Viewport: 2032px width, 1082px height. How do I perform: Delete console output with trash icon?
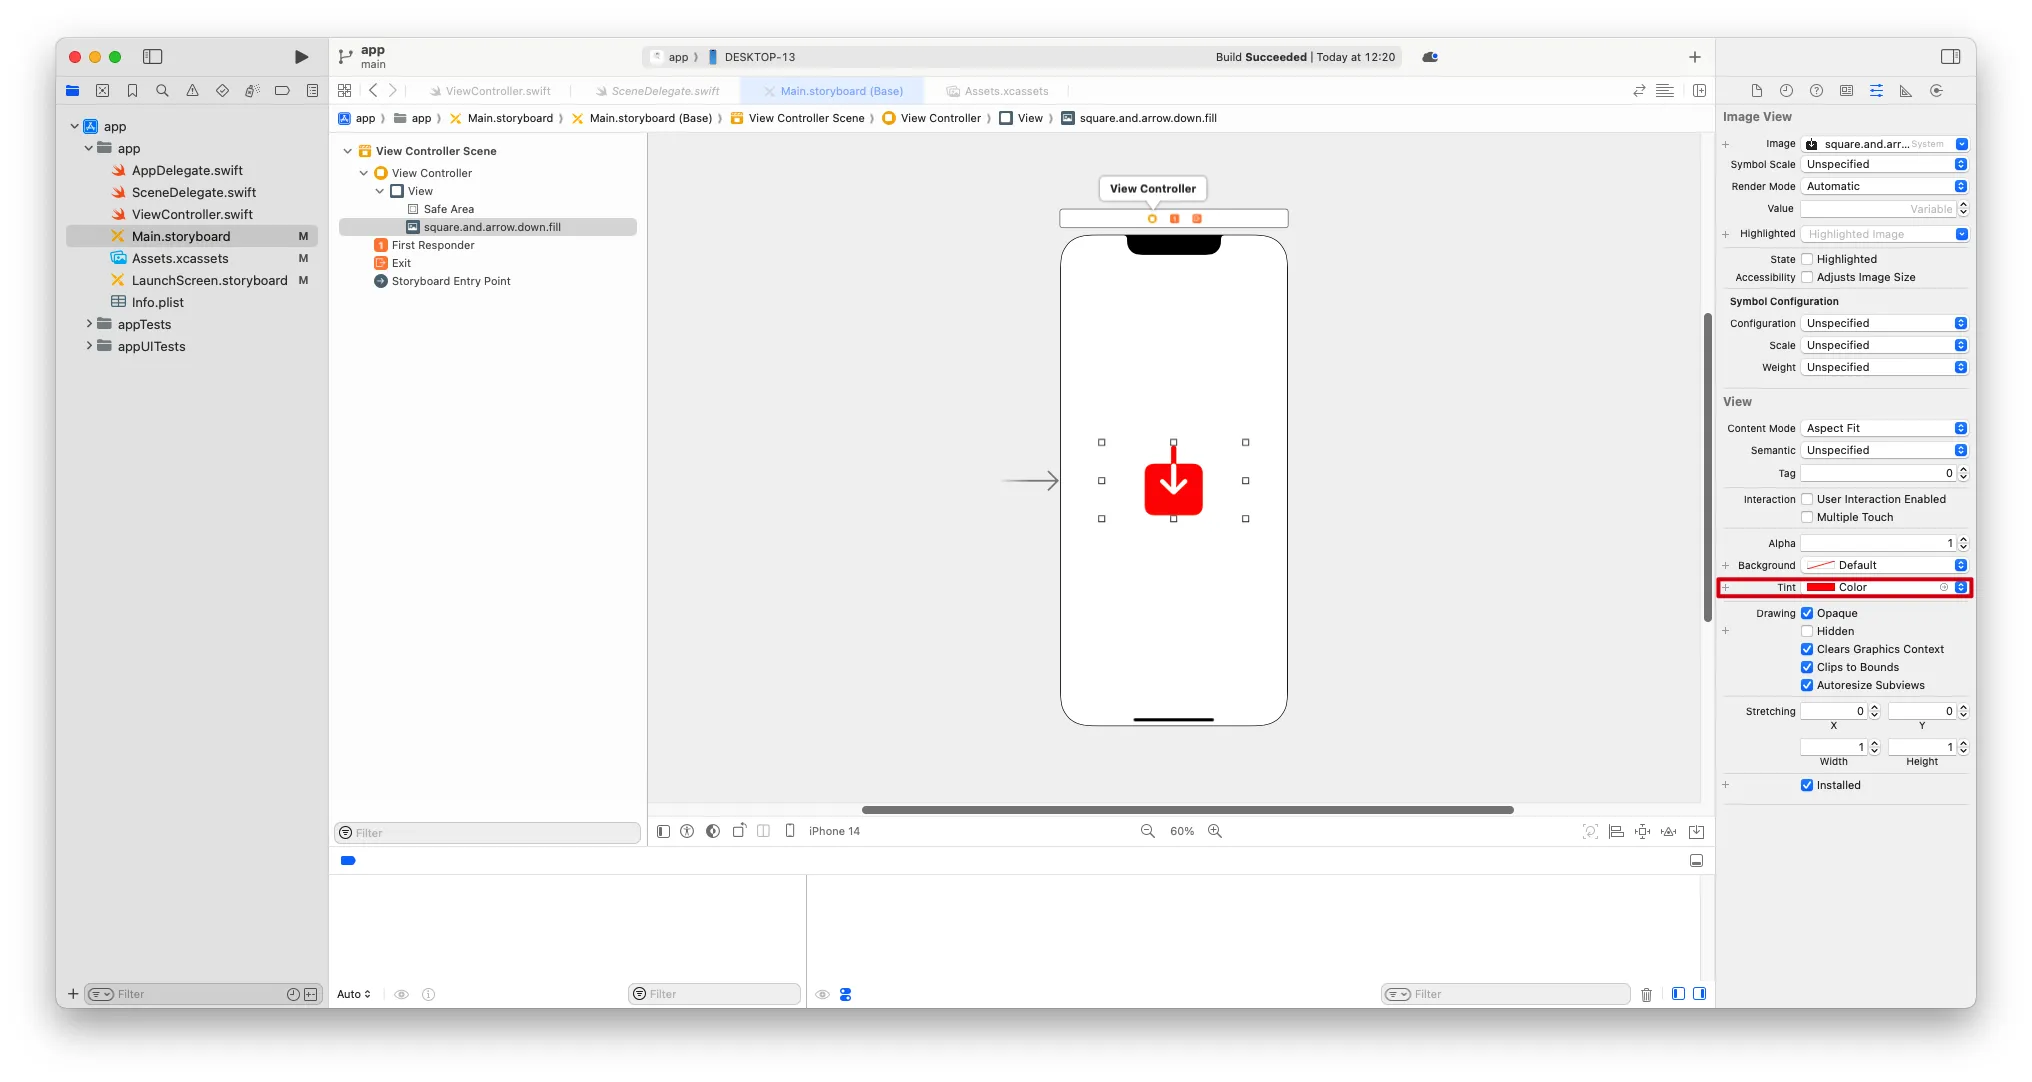[1646, 994]
